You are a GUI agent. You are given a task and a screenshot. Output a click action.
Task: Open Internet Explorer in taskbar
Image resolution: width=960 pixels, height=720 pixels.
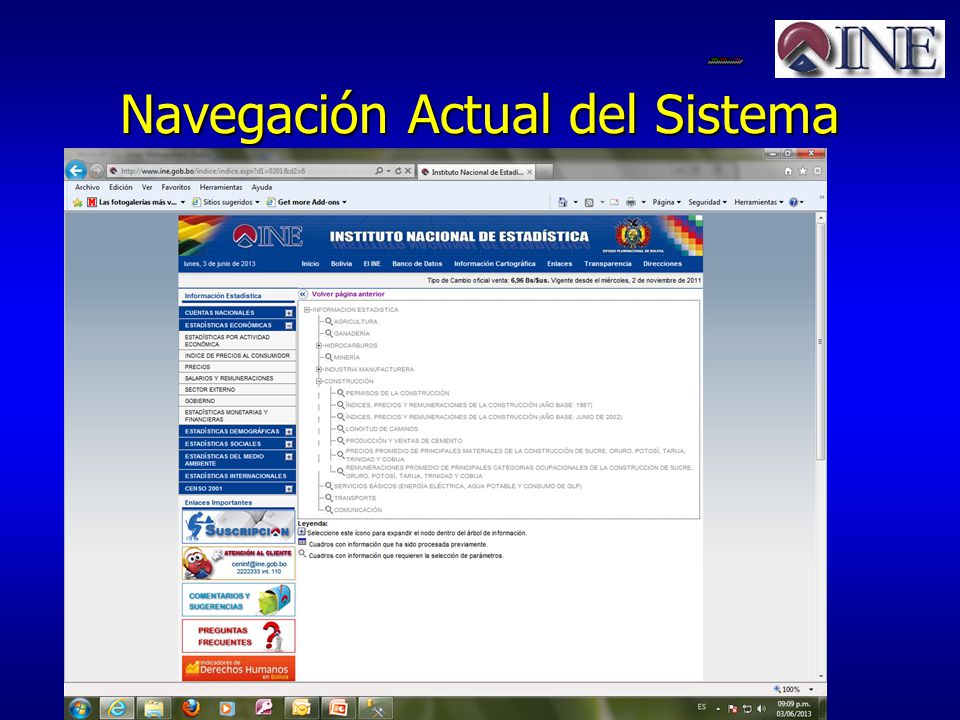tap(116, 708)
